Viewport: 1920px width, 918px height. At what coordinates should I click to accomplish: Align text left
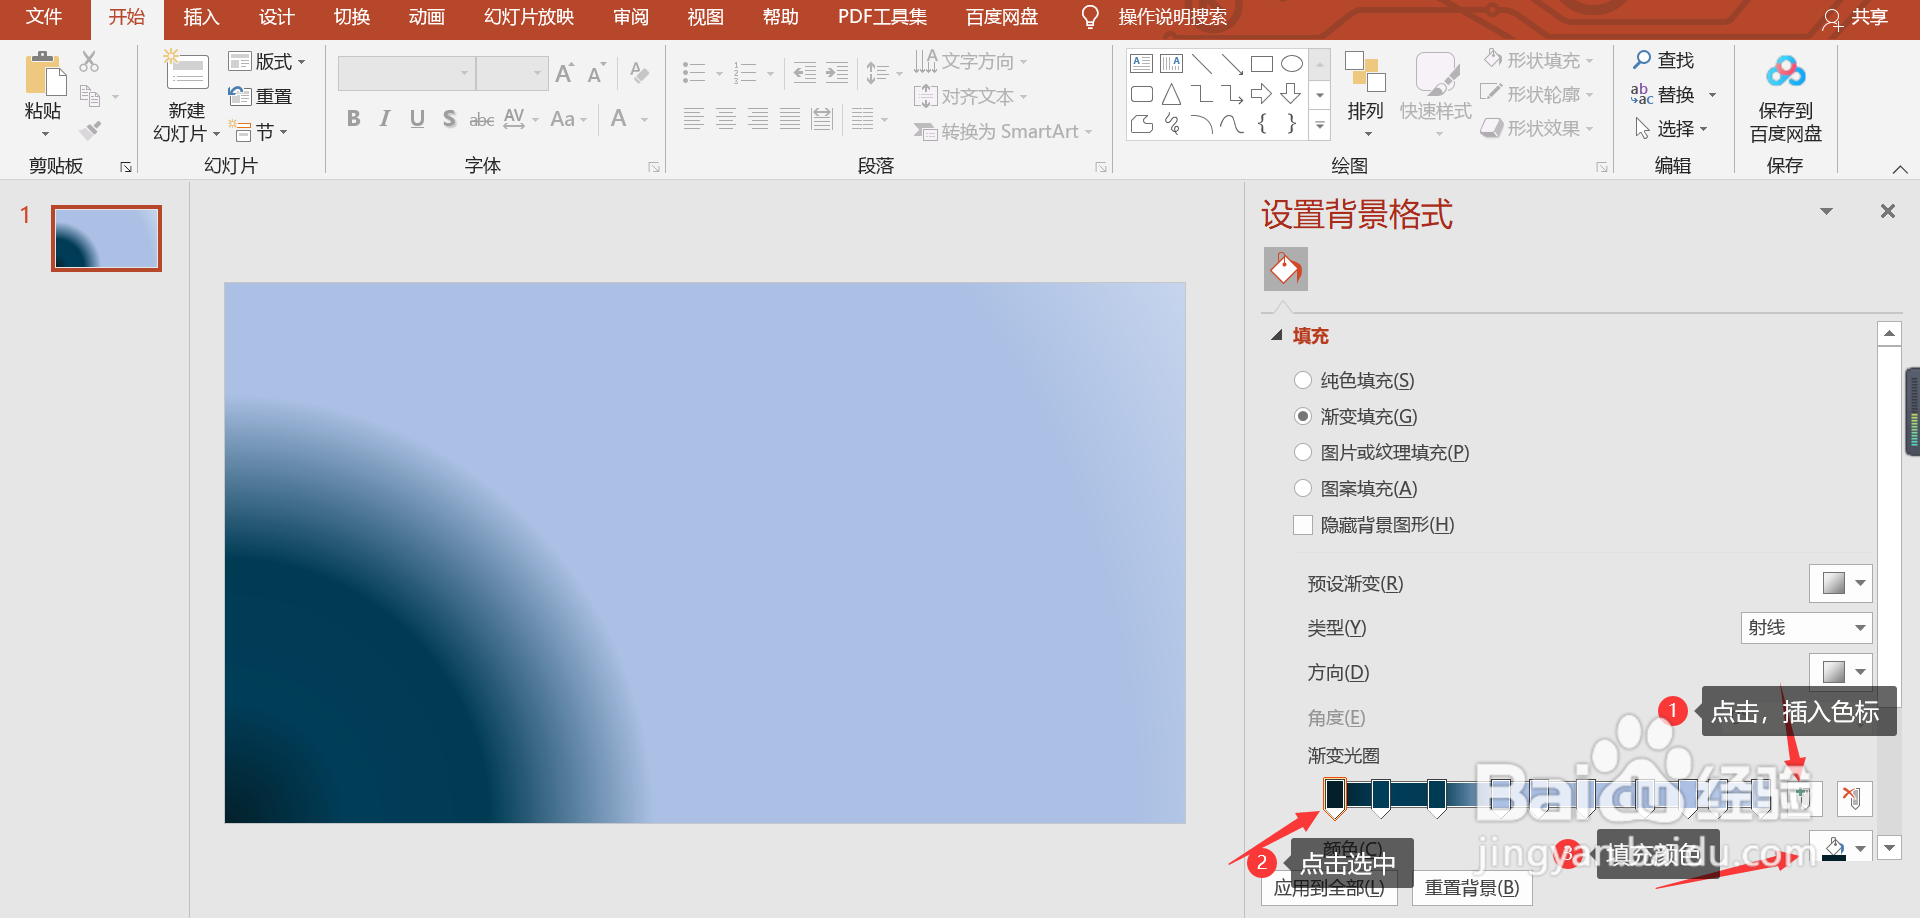click(x=694, y=120)
